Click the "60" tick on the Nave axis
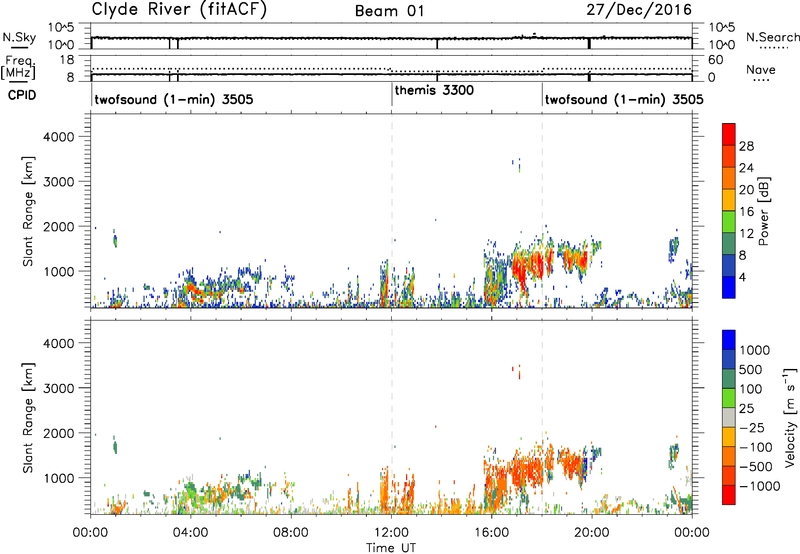 pos(715,60)
